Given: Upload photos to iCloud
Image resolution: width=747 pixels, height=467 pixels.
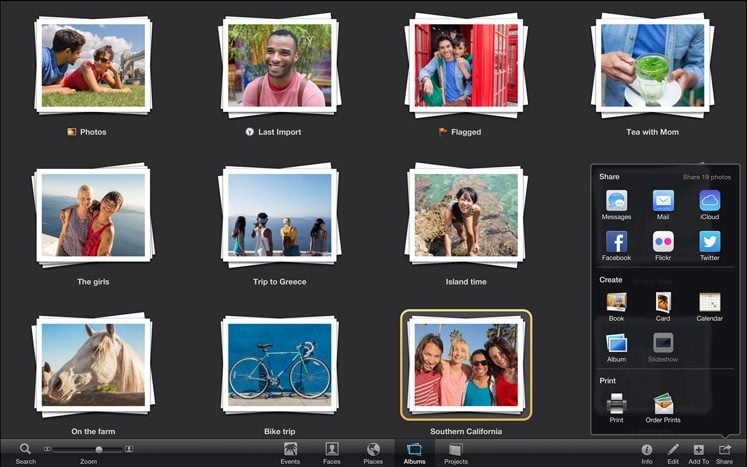Looking at the screenshot, I should point(709,201).
